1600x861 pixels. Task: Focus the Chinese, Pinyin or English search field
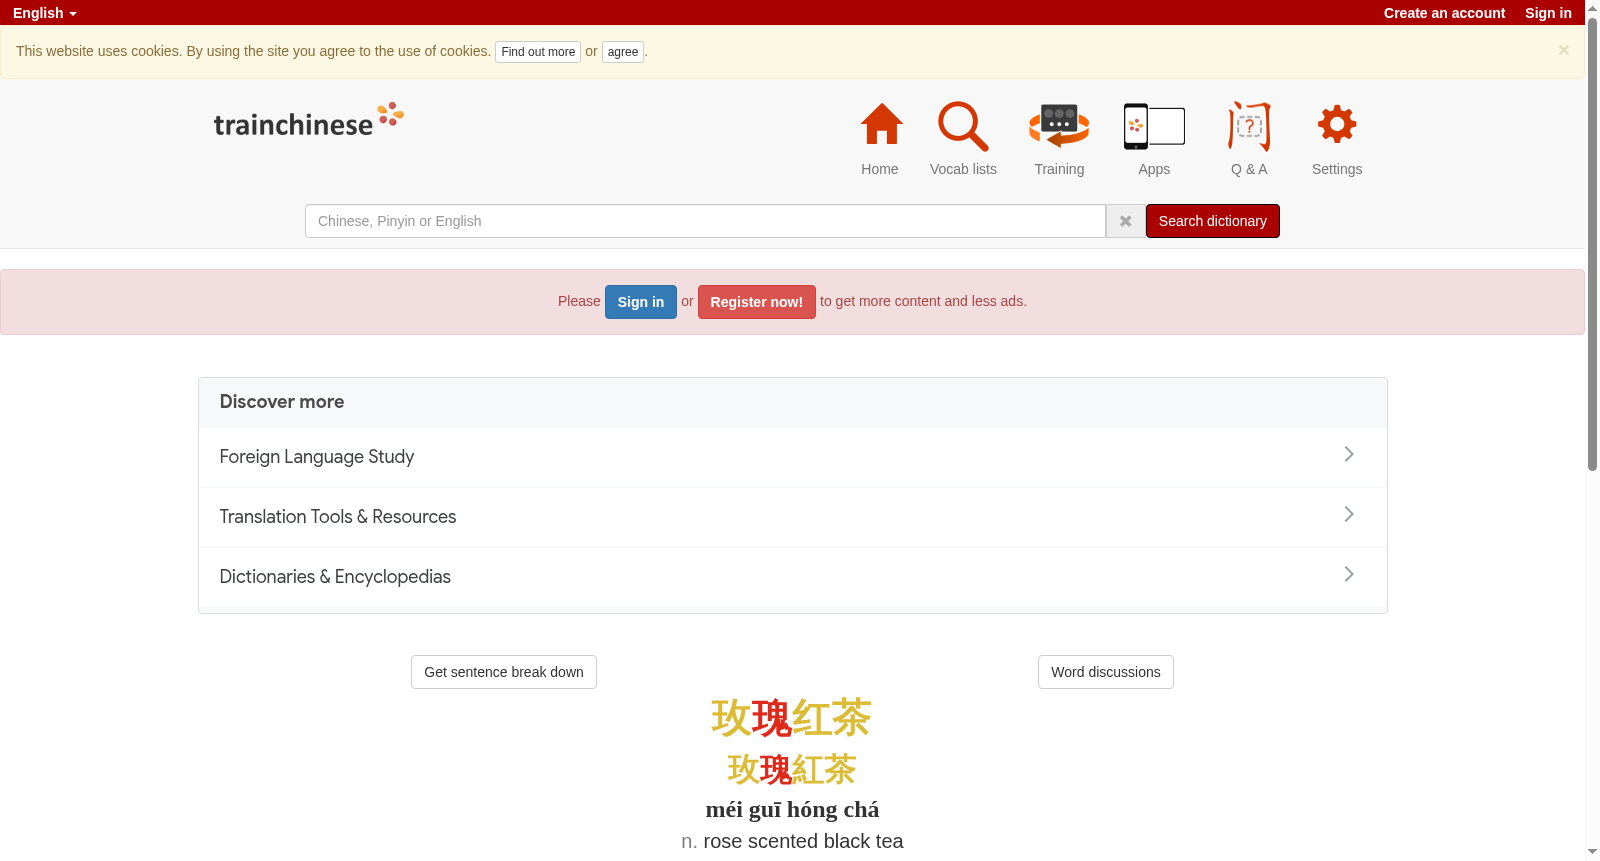click(705, 221)
